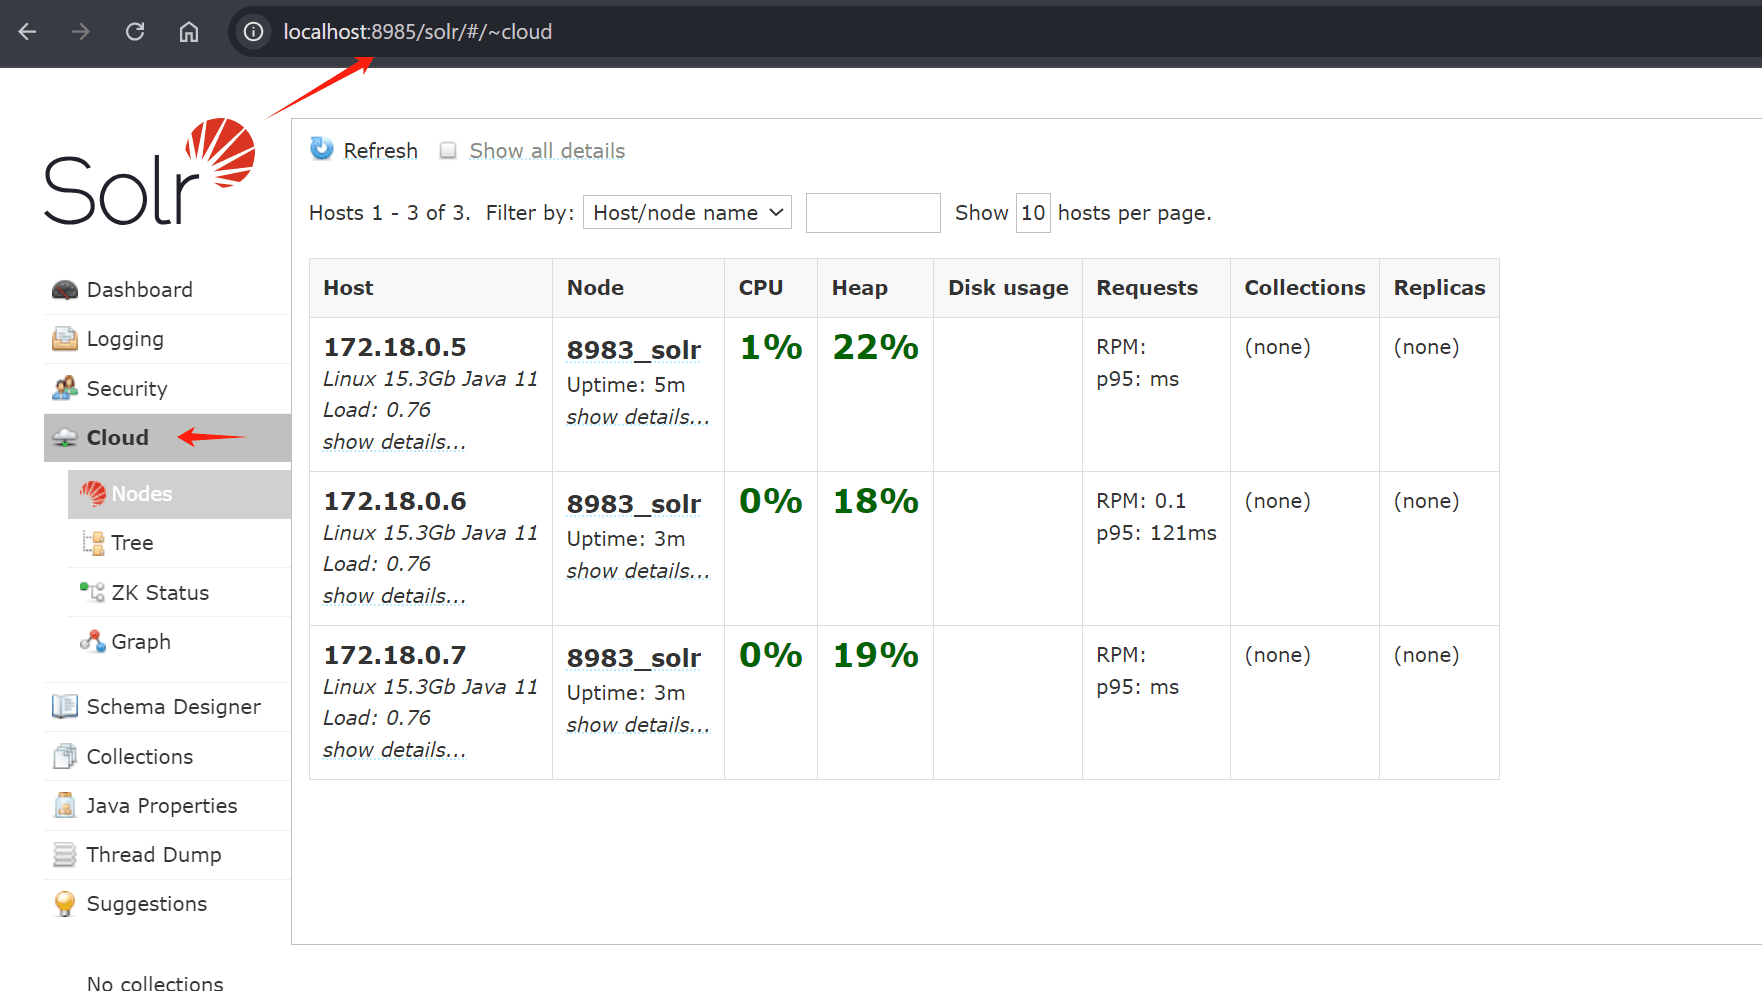Click the filter text input field

pos(873,213)
